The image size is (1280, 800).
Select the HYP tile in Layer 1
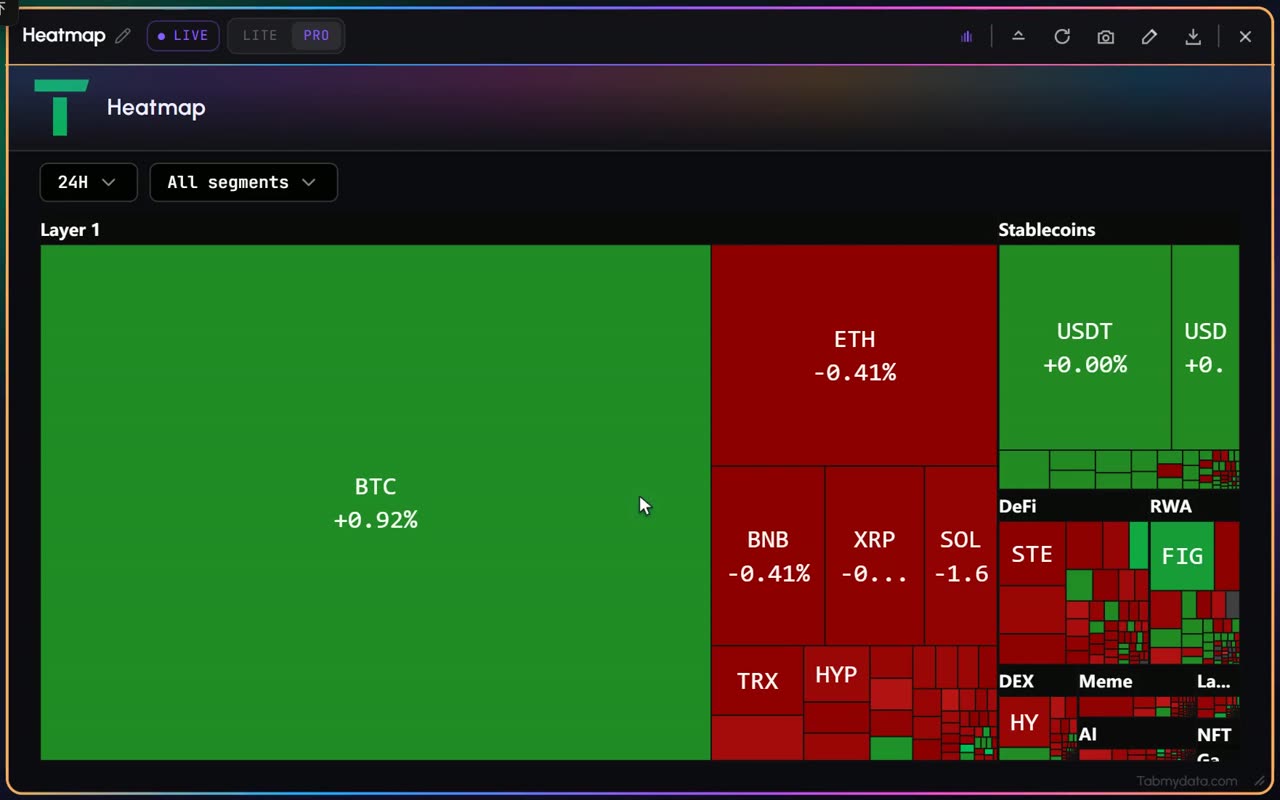coord(836,674)
